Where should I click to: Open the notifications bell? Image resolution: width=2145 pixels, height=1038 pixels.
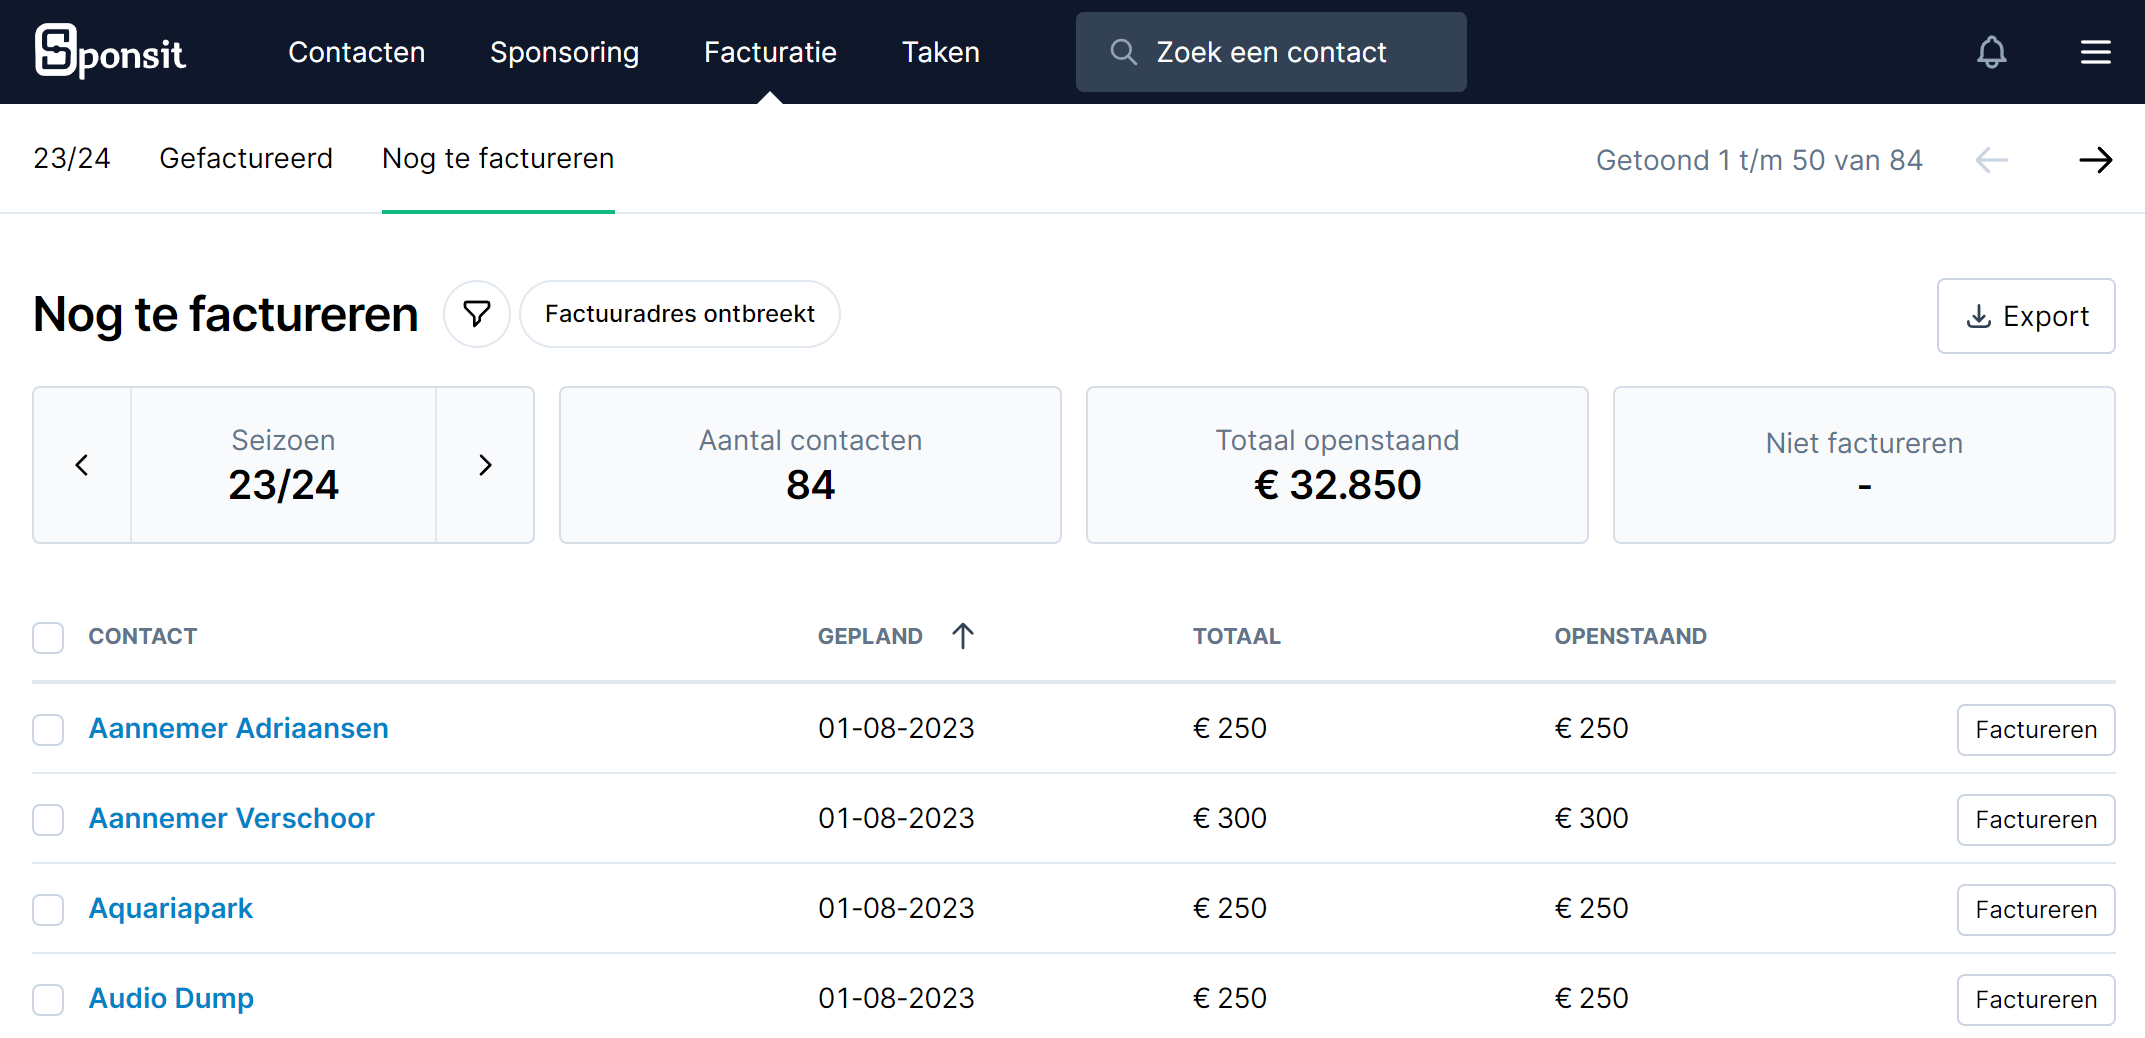[1991, 52]
